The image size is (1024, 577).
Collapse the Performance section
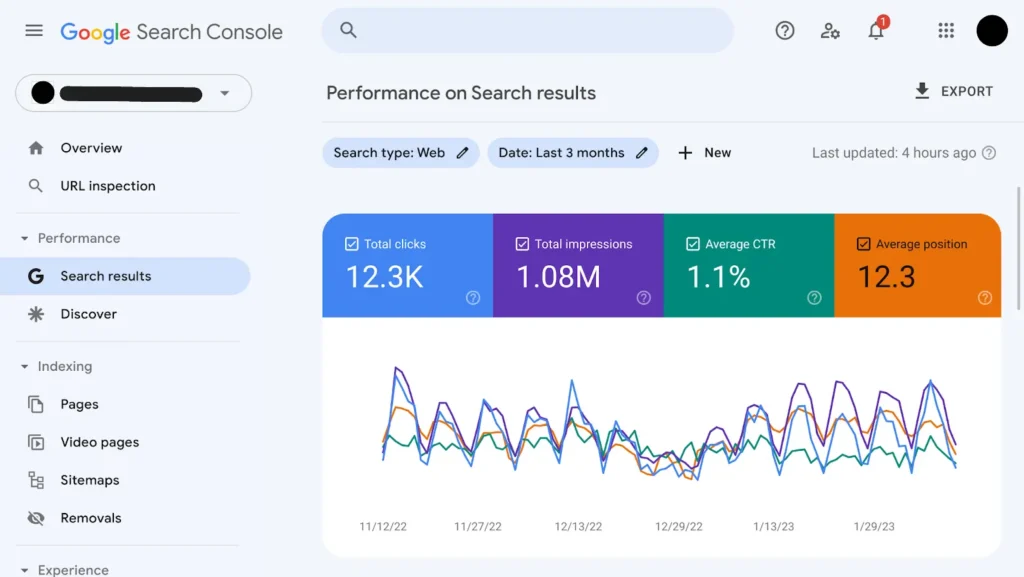click(25, 238)
